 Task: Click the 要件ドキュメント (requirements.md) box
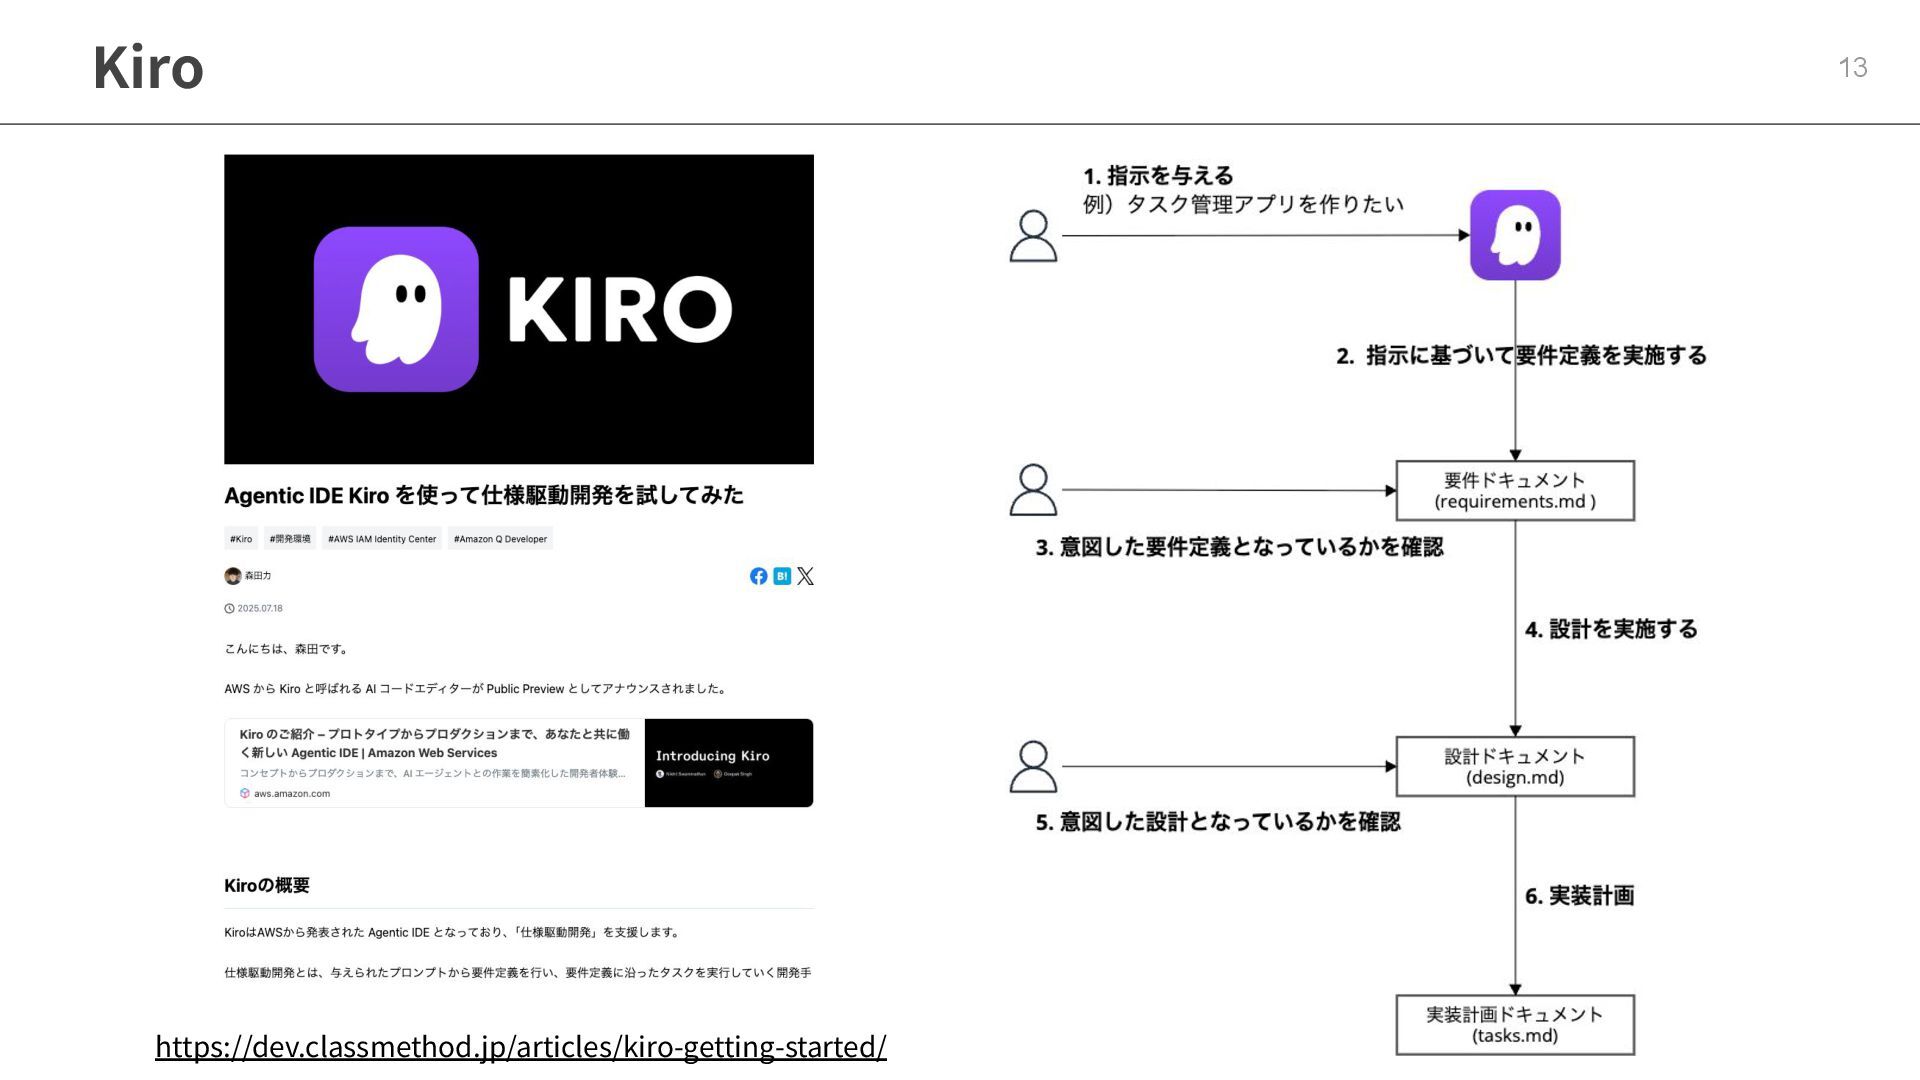pos(1515,491)
